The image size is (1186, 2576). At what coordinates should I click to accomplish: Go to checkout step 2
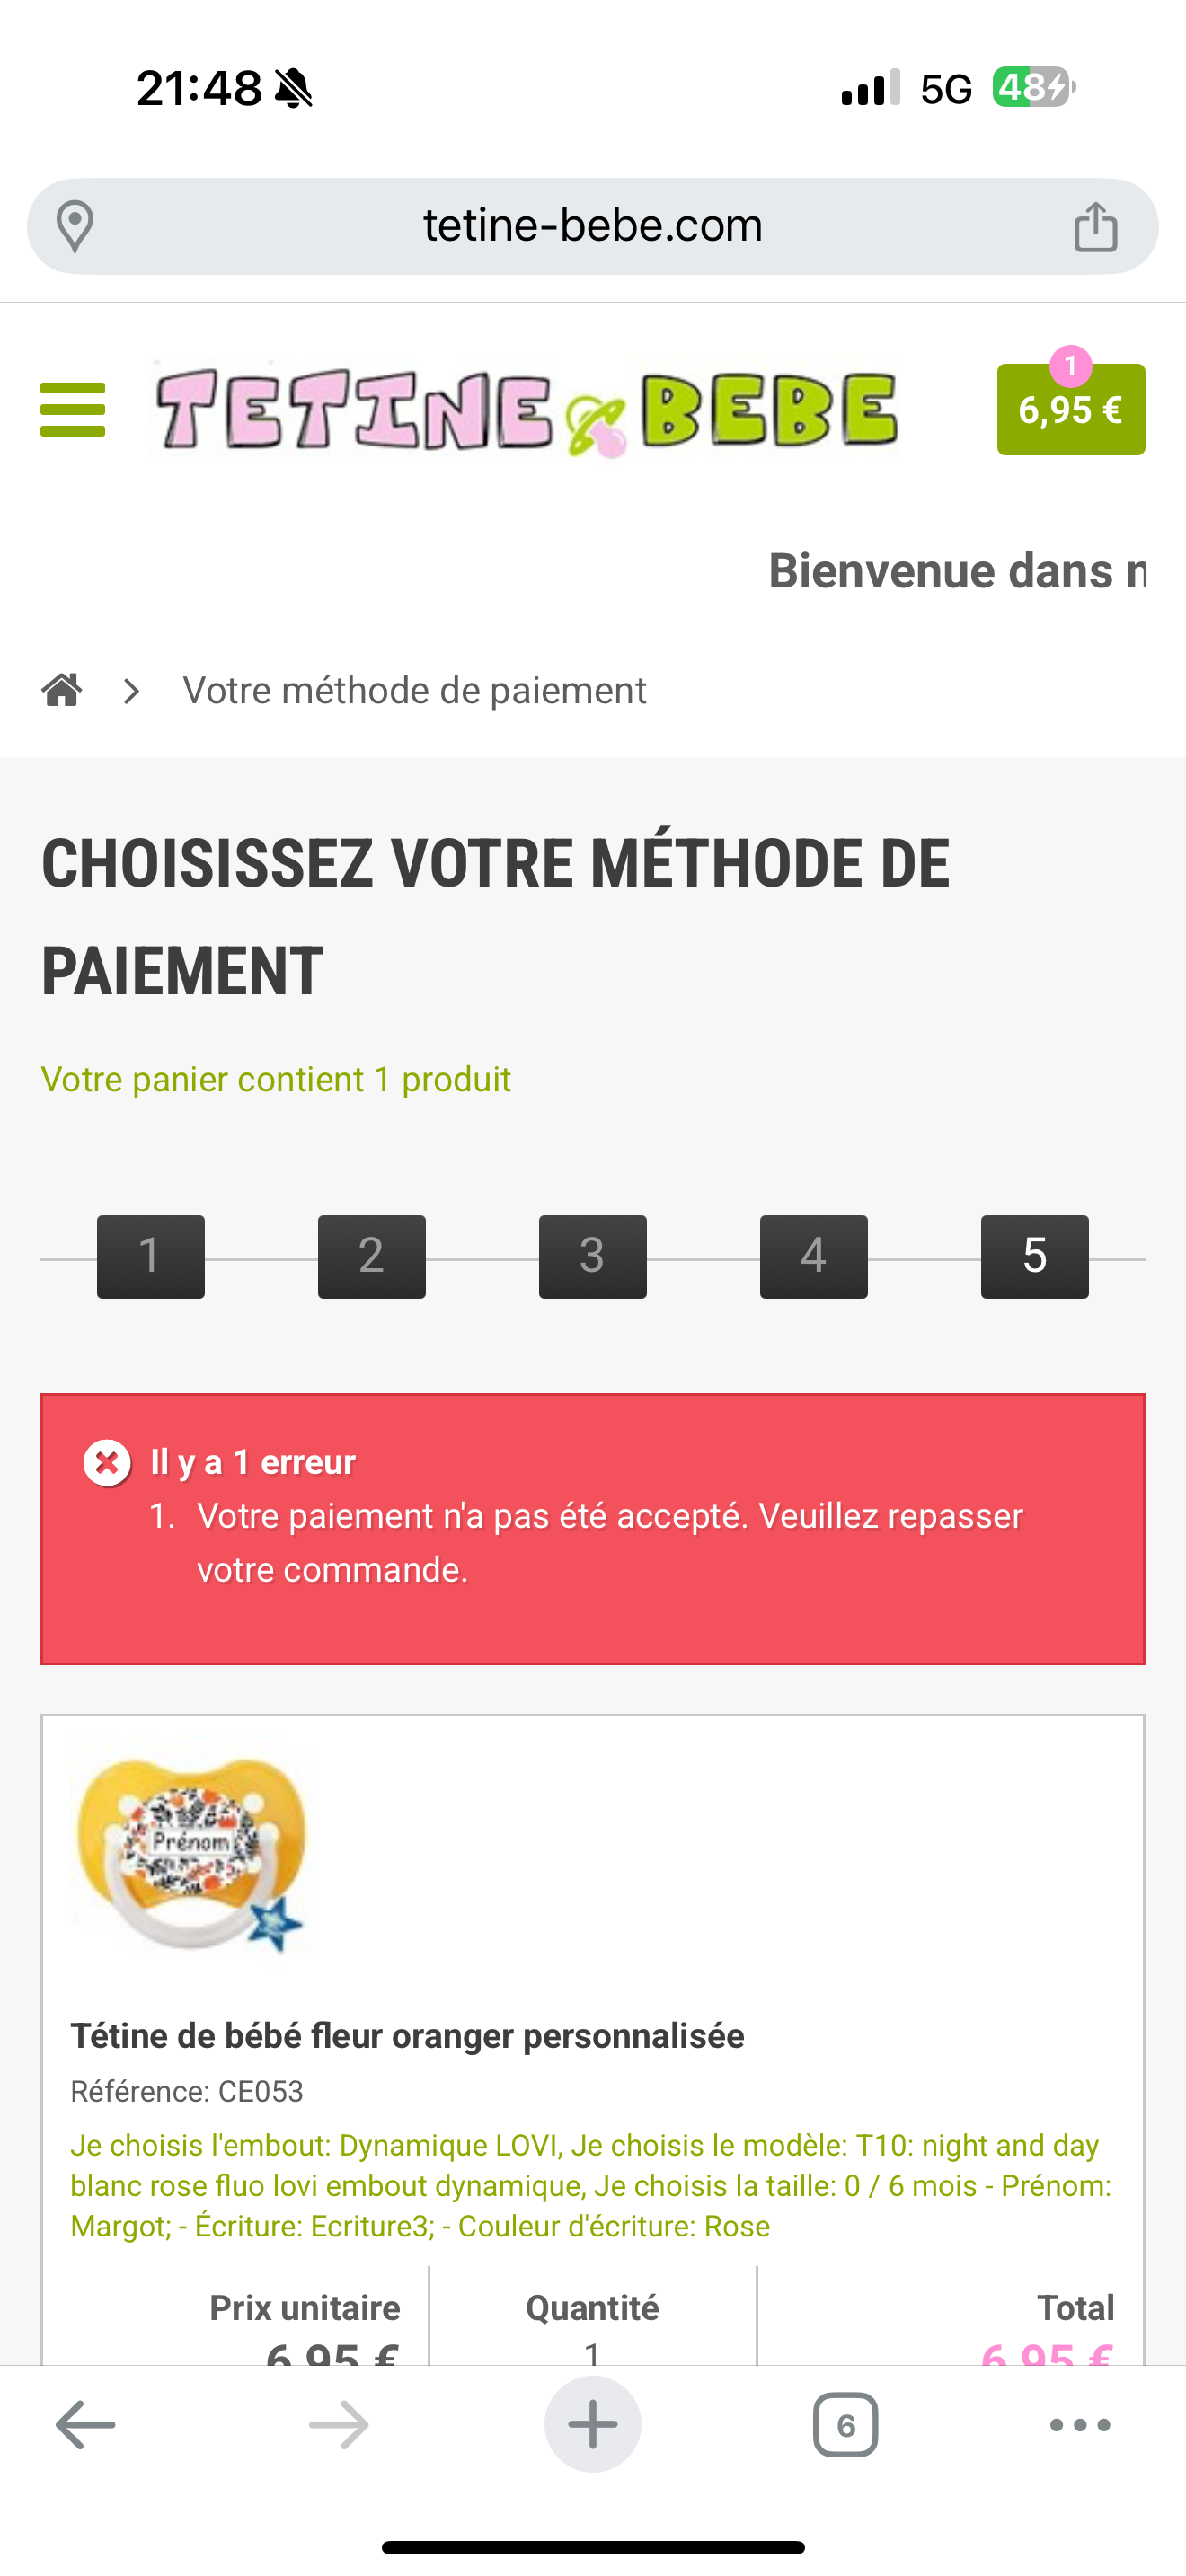pos(372,1256)
